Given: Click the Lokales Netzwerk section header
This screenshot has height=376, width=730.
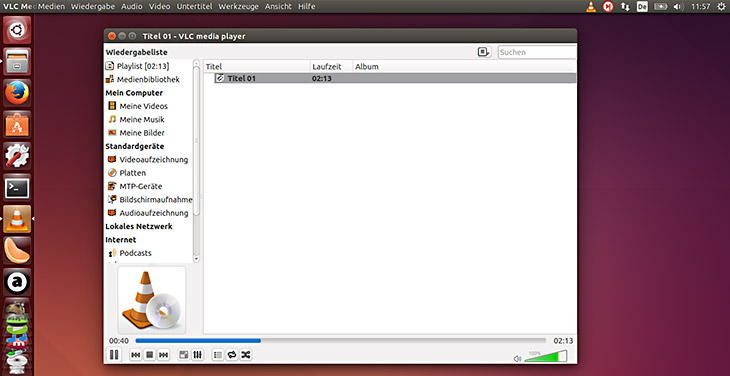Looking at the screenshot, I should (x=139, y=226).
